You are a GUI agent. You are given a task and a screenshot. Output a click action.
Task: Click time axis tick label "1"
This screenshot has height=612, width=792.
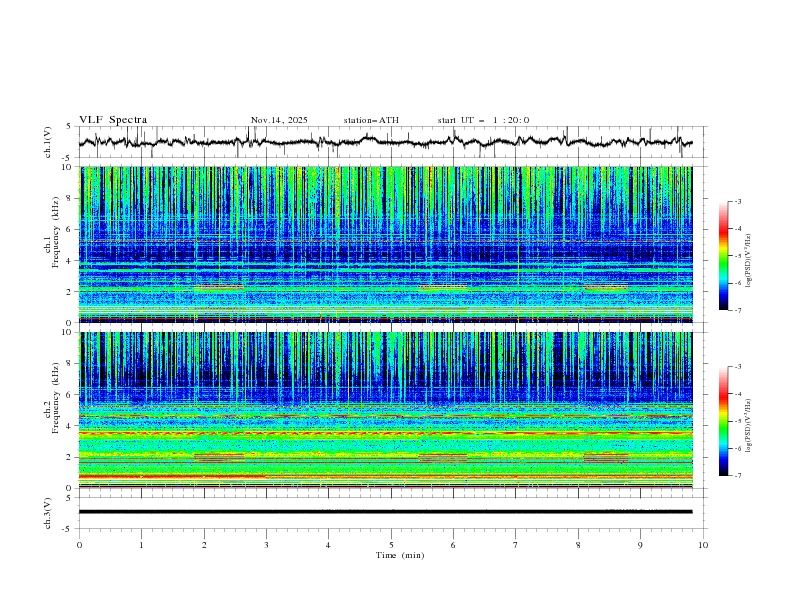coord(141,545)
